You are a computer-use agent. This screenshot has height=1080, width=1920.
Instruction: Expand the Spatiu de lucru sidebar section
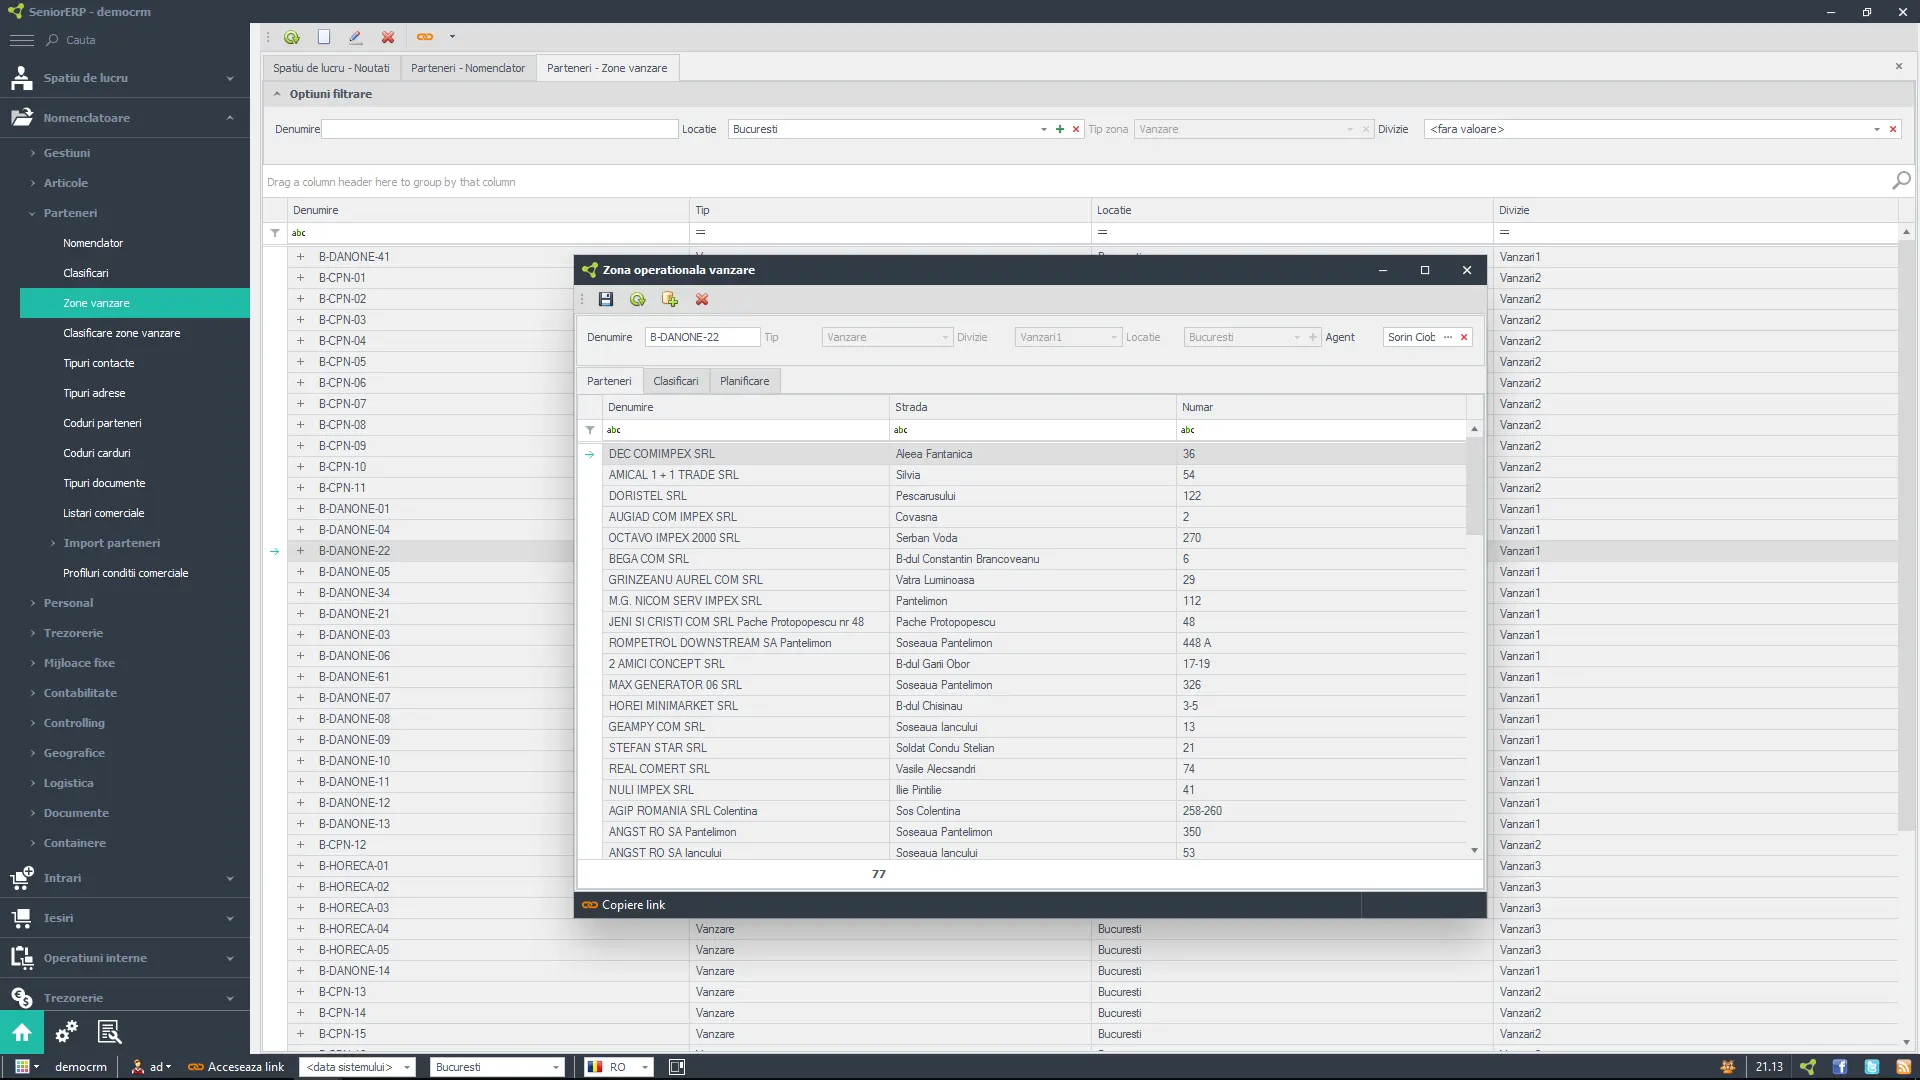tap(125, 78)
